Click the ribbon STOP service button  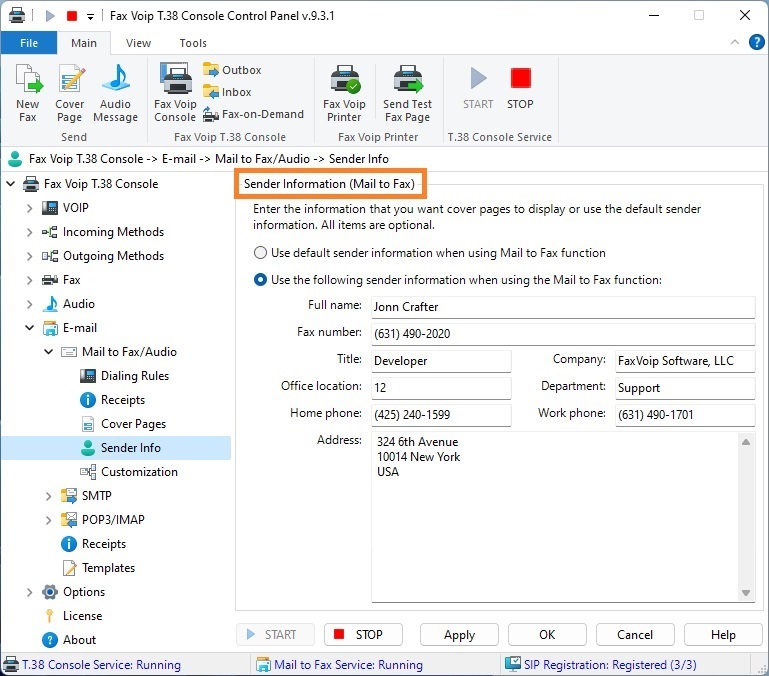(x=520, y=88)
